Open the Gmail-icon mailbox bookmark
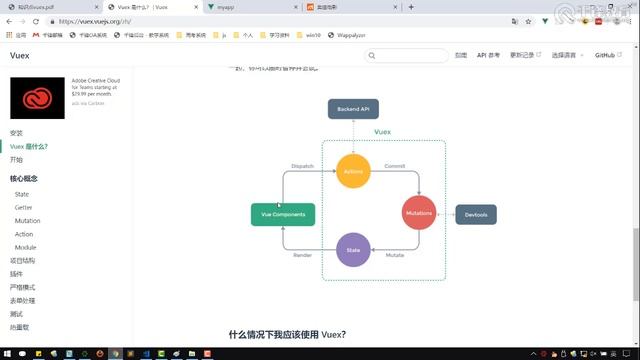The width and height of the screenshot is (640, 360). pos(47,35)
